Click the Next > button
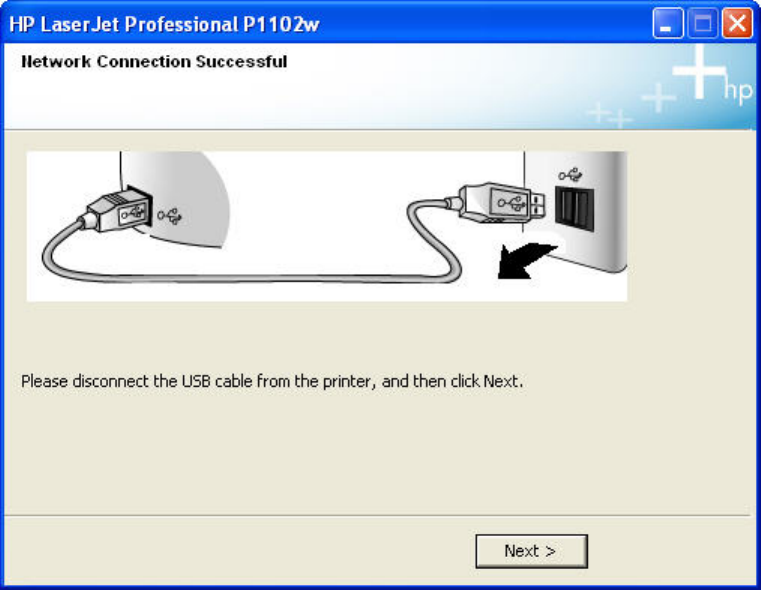 tap(531, 551)
